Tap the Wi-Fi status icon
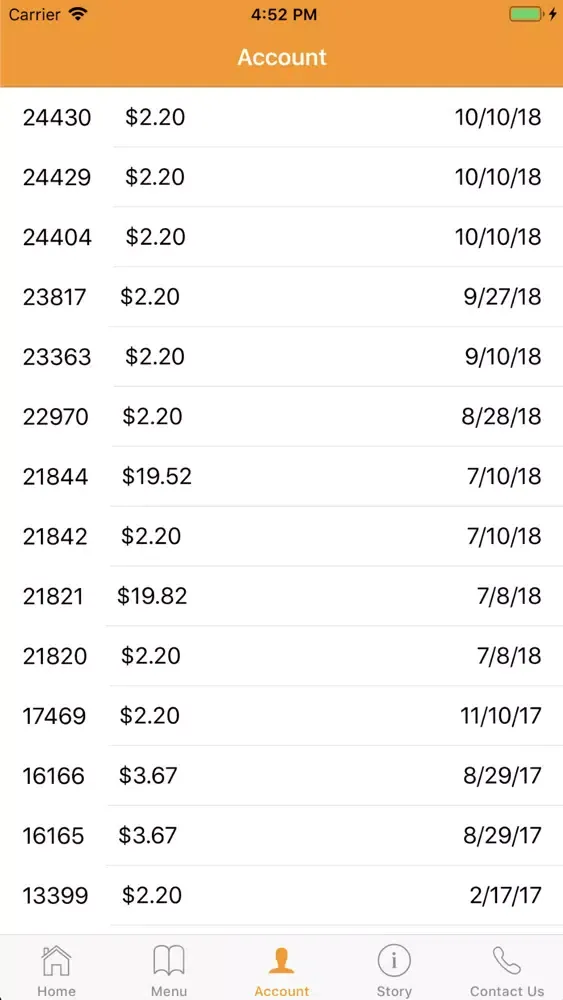The width and height of the screenshot is (563, 1000). tap(78, 15)
